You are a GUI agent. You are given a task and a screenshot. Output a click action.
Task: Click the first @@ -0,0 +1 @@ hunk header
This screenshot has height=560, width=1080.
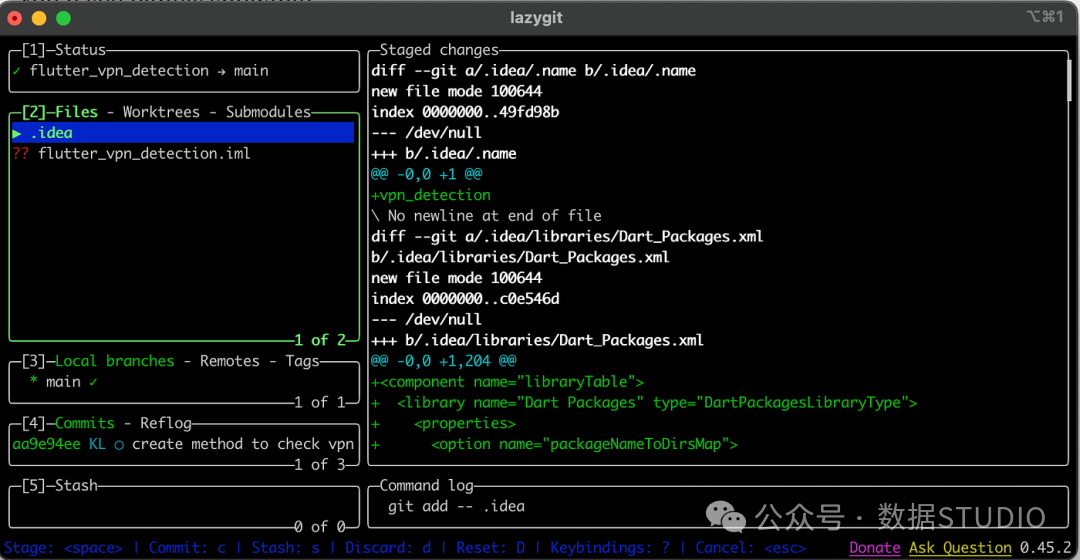point(426,174)
